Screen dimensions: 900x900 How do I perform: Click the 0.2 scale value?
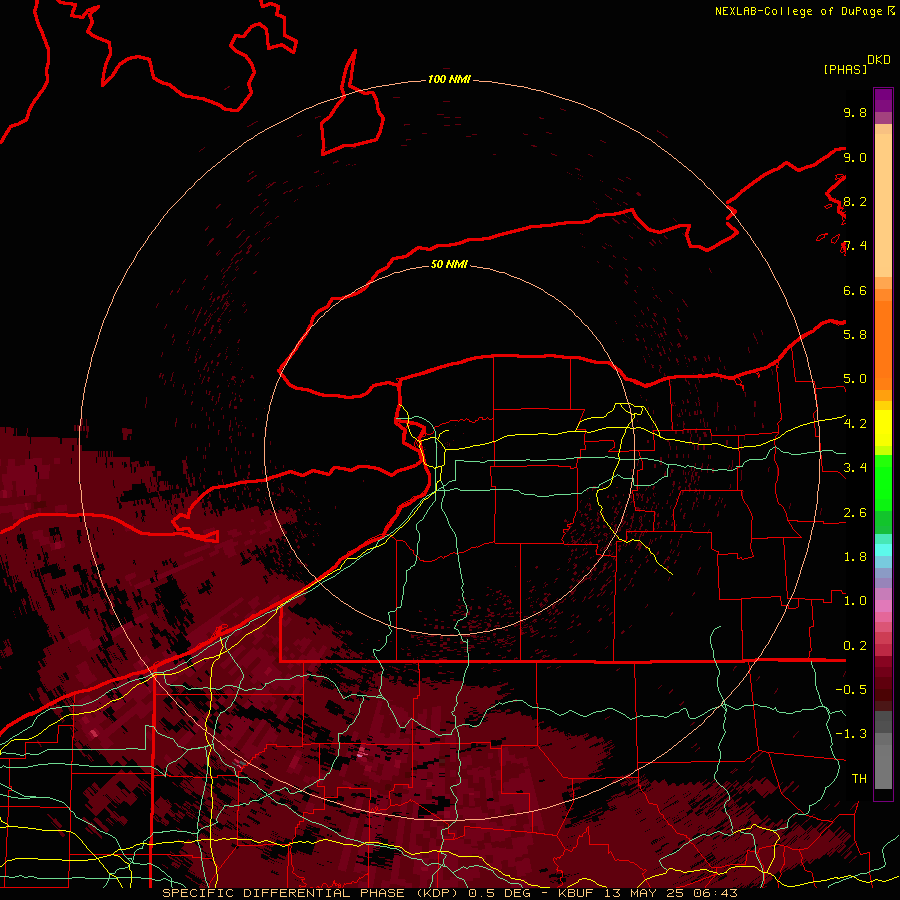855,646
